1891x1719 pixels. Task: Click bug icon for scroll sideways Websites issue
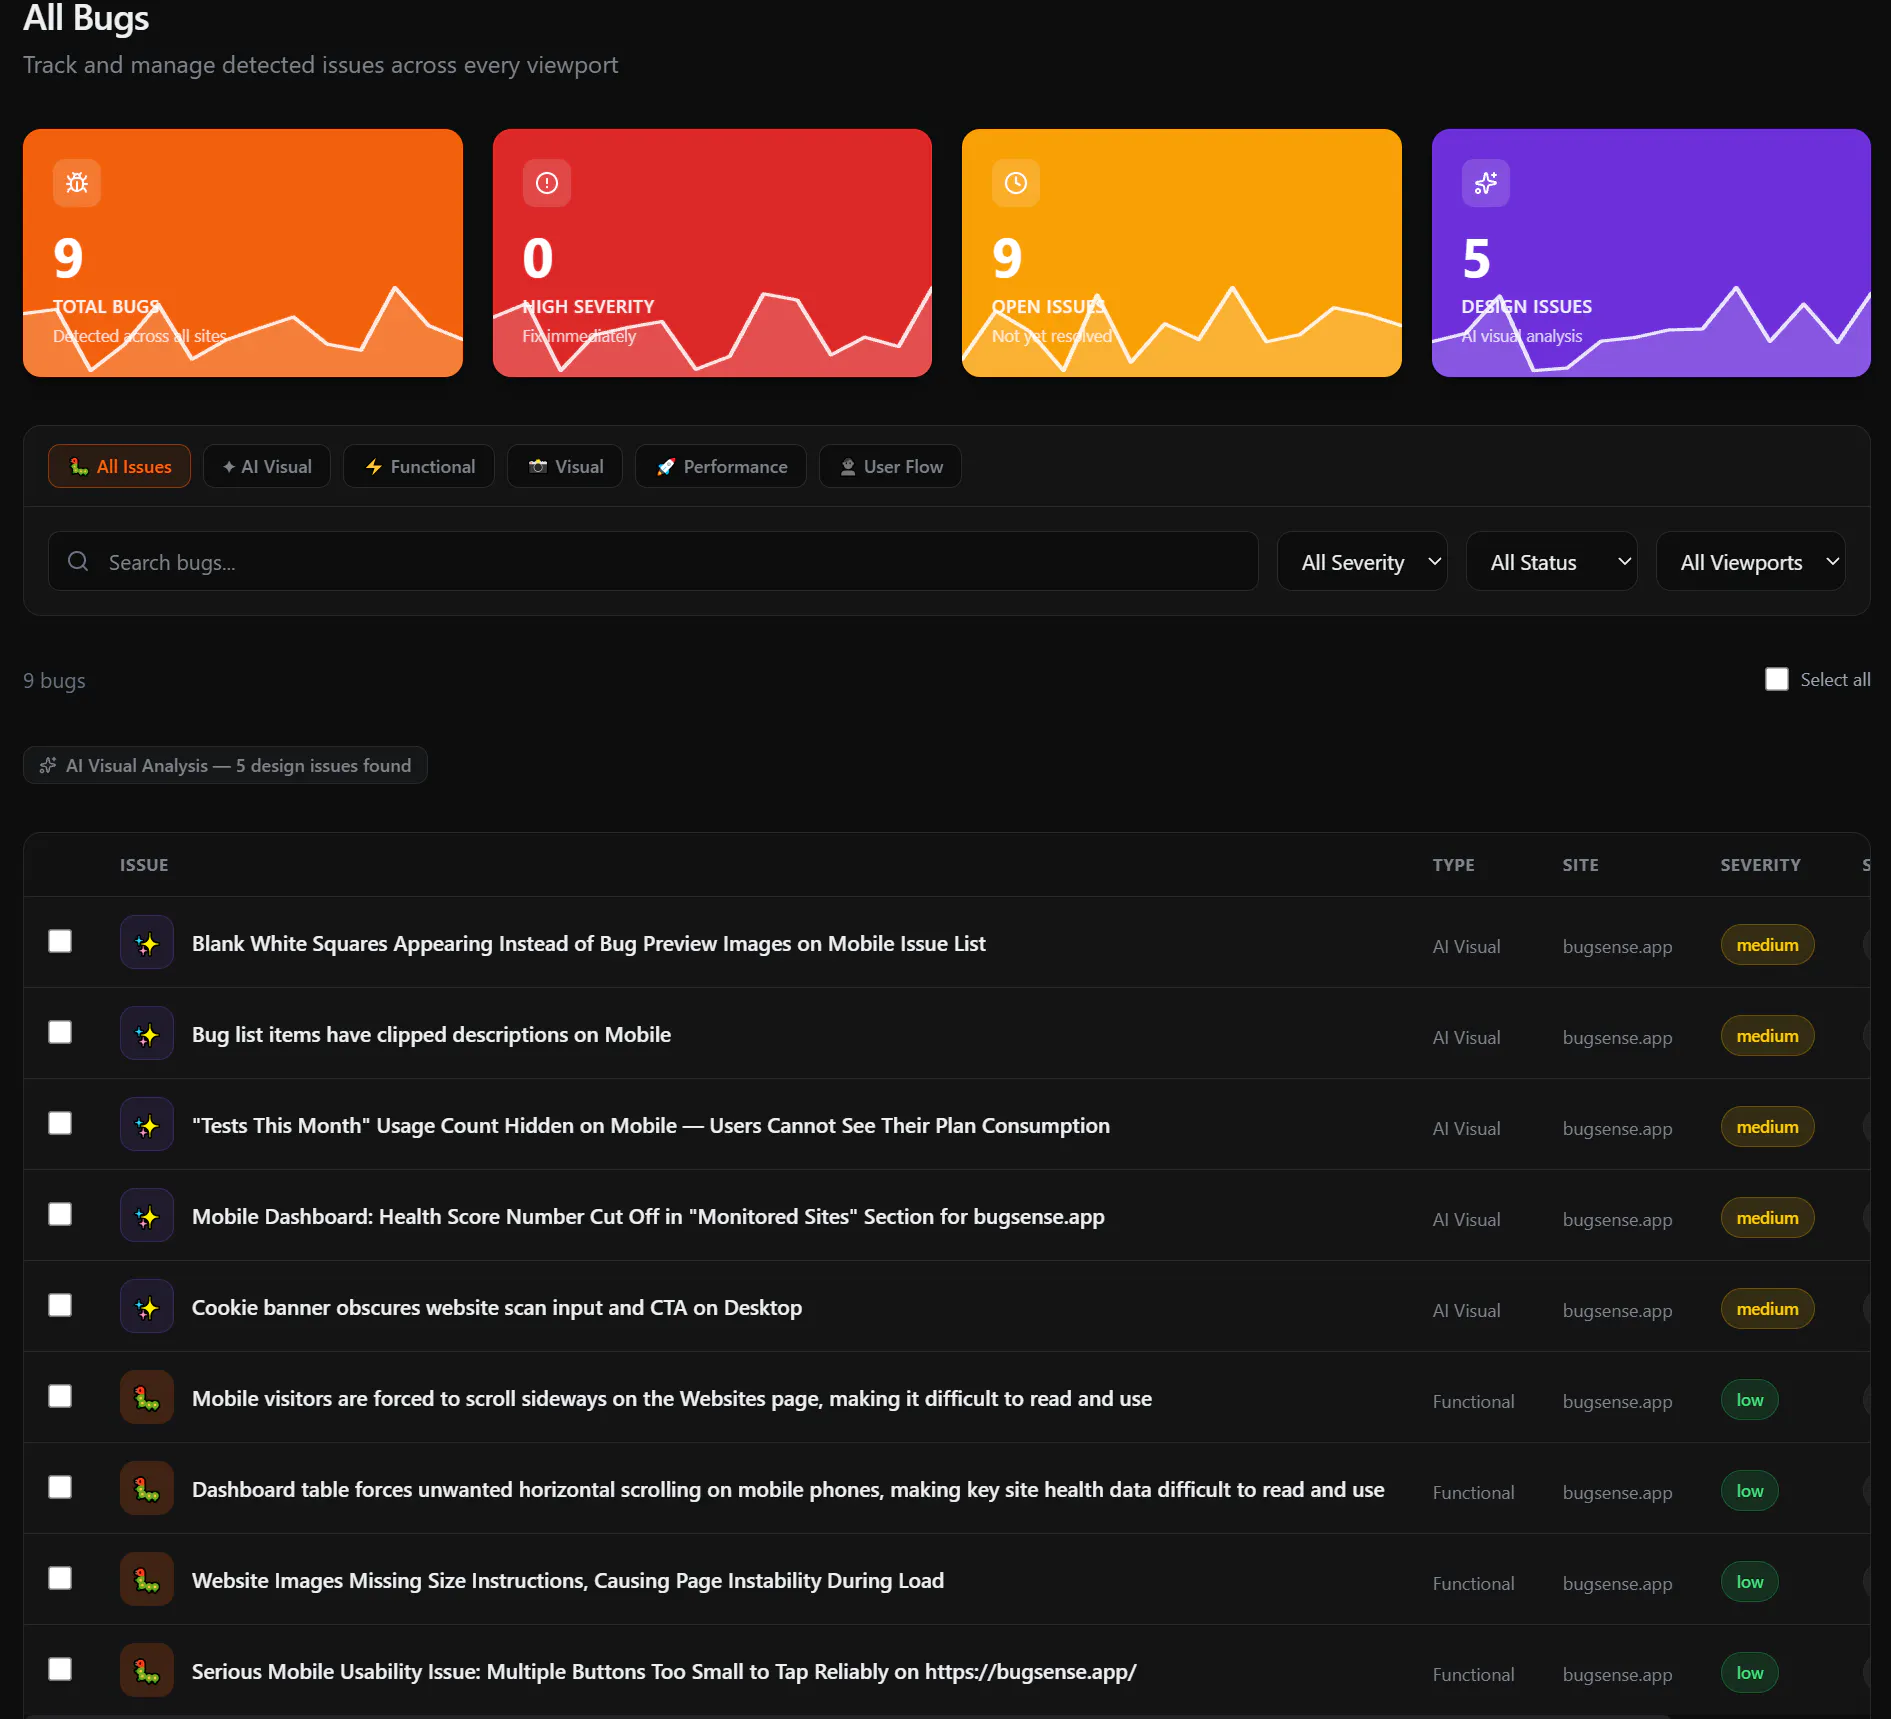coord(147,1398)
